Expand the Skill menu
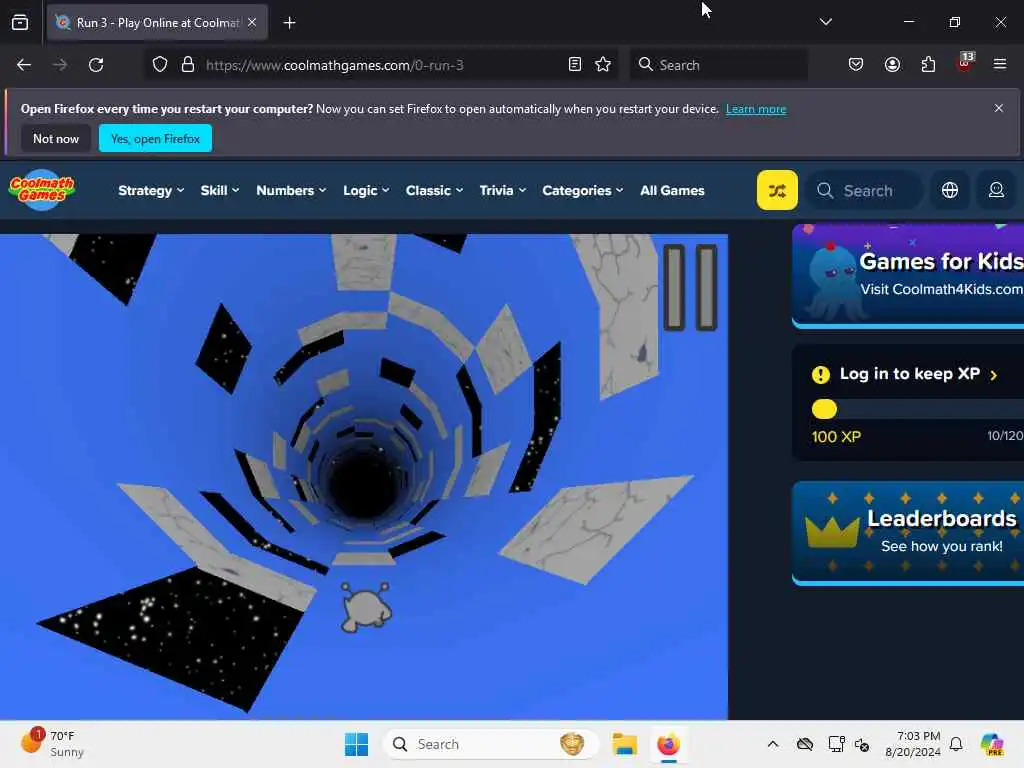The height and width of the screenshot is (768, 1024). (x=219, y=191)
